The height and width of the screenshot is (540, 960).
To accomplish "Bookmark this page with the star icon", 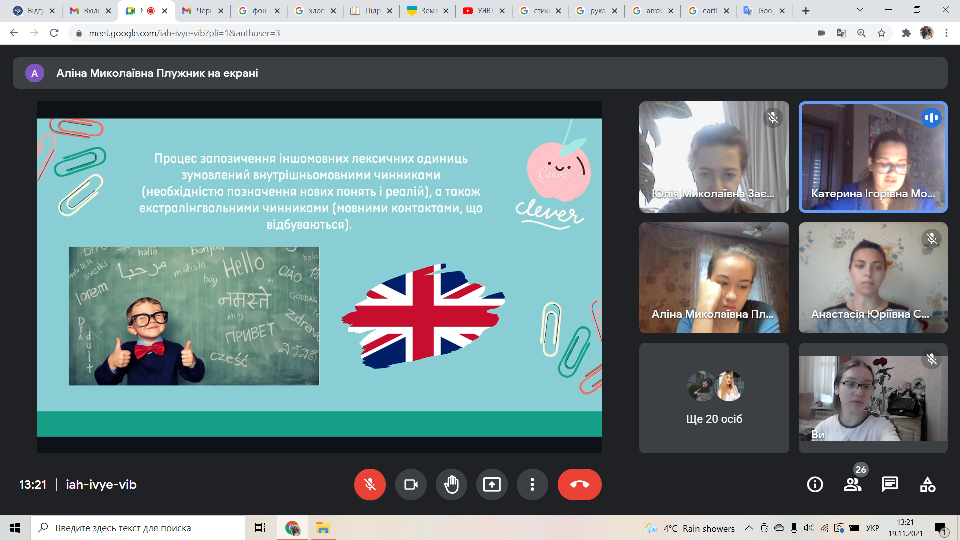I will (x=881, y=33).
